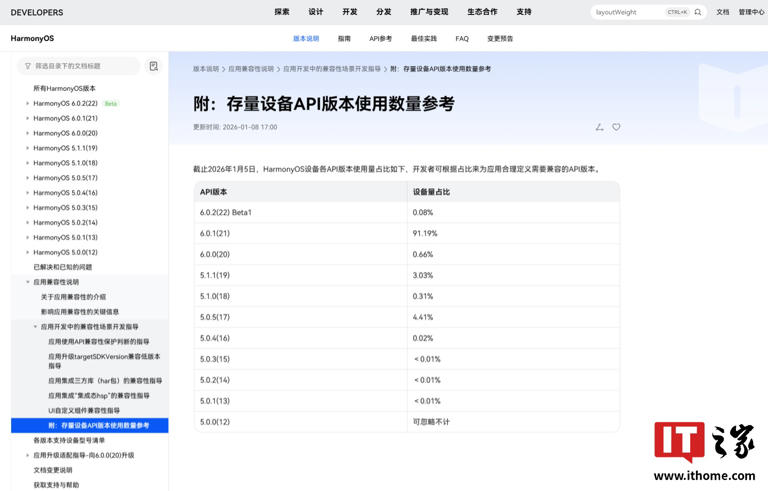Open the API参考 tab

(x=380, y=38)
